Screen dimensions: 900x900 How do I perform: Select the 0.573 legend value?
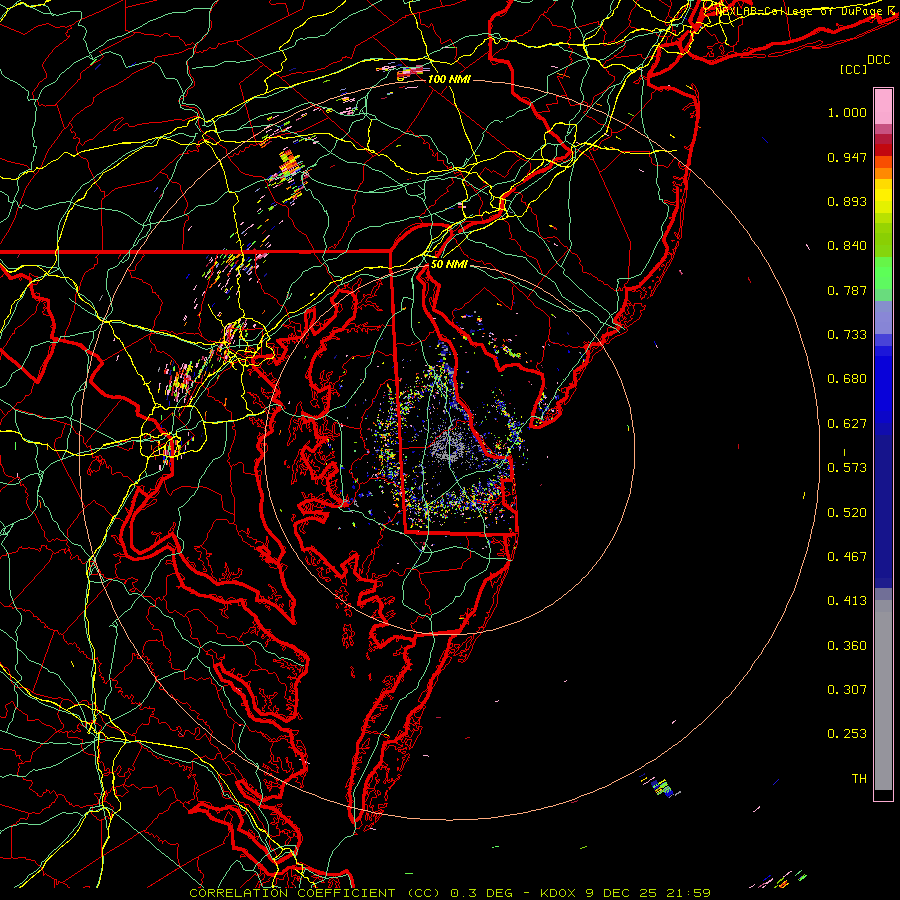coord(847,468)
